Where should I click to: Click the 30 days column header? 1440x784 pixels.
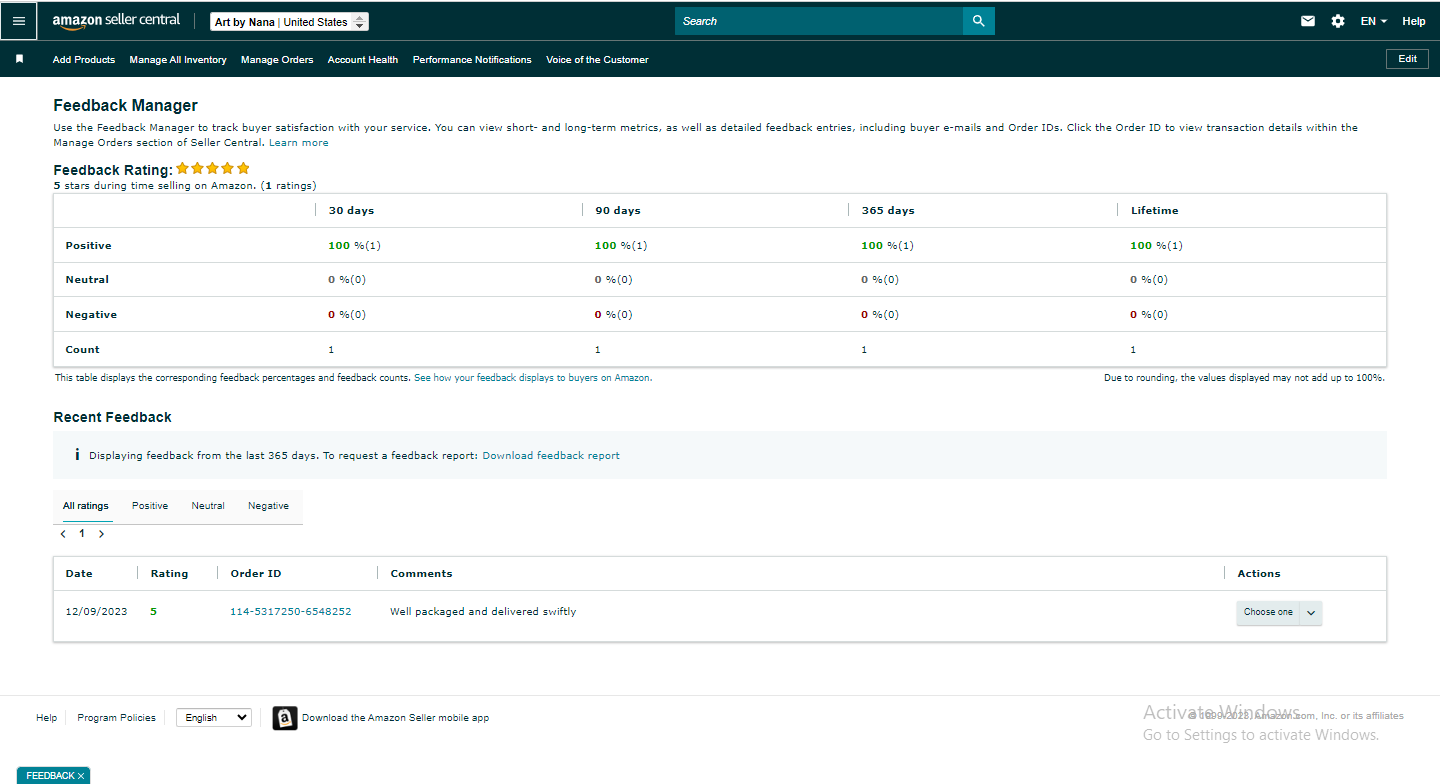pyautogui.click(x=351, y=211)
